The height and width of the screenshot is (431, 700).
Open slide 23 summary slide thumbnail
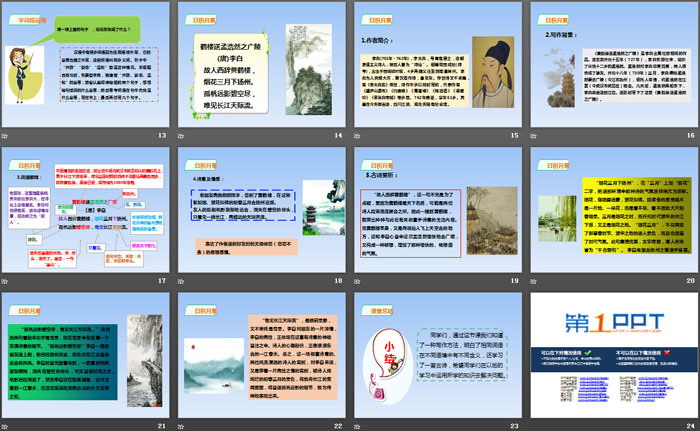(438, 355)
